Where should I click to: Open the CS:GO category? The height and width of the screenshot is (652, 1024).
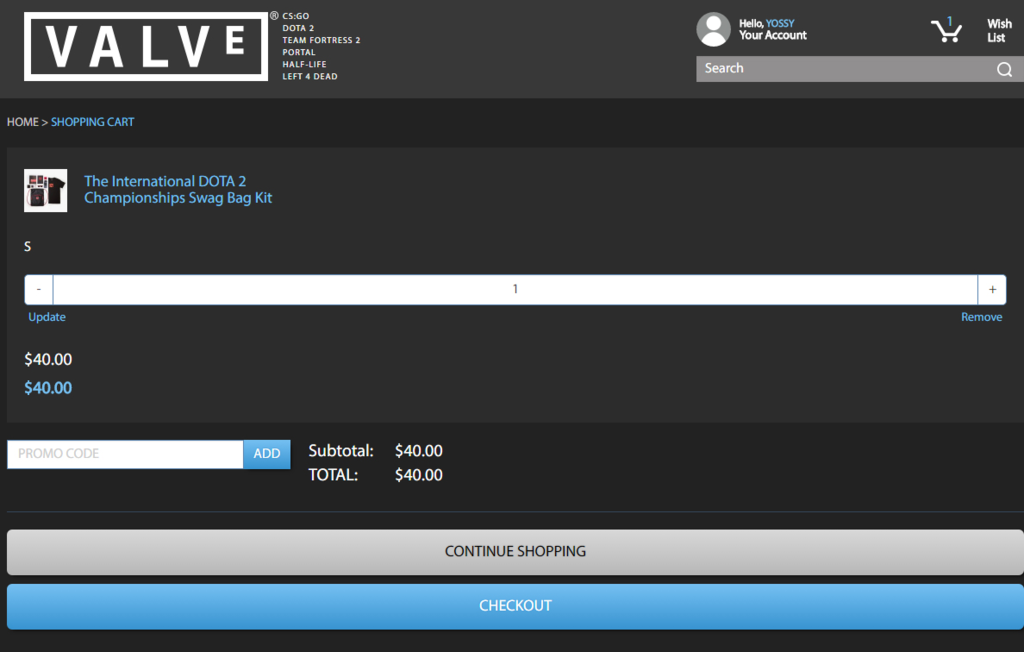tap(296, 16)
